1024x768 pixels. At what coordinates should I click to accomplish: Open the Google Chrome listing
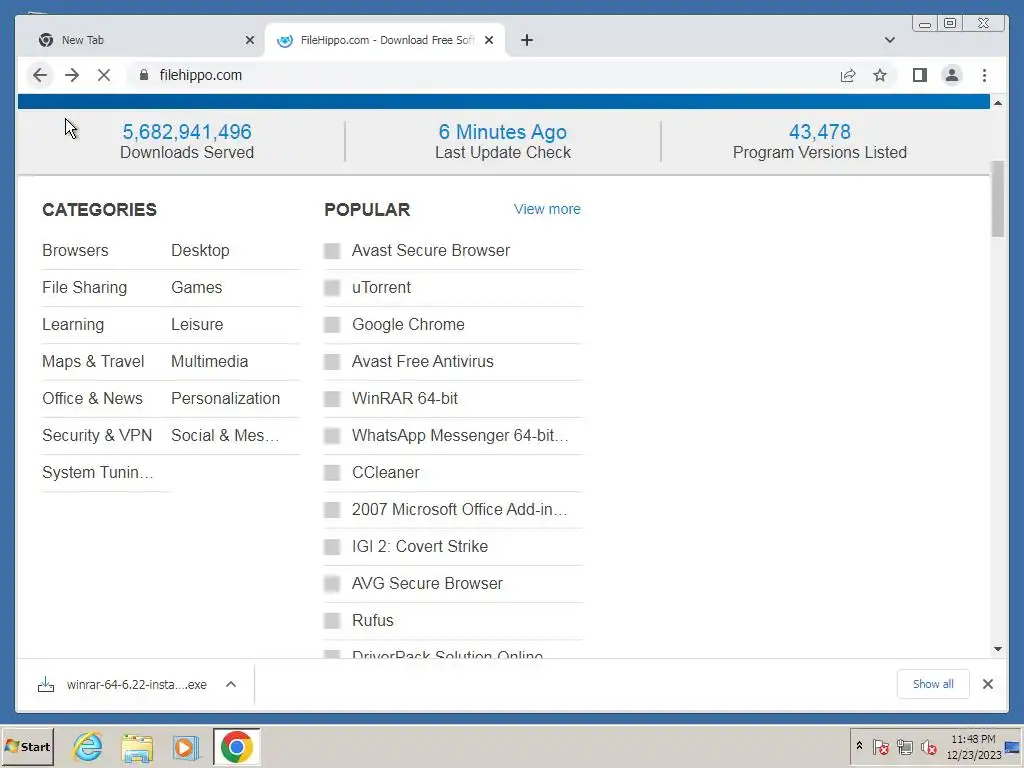point(408,325)
